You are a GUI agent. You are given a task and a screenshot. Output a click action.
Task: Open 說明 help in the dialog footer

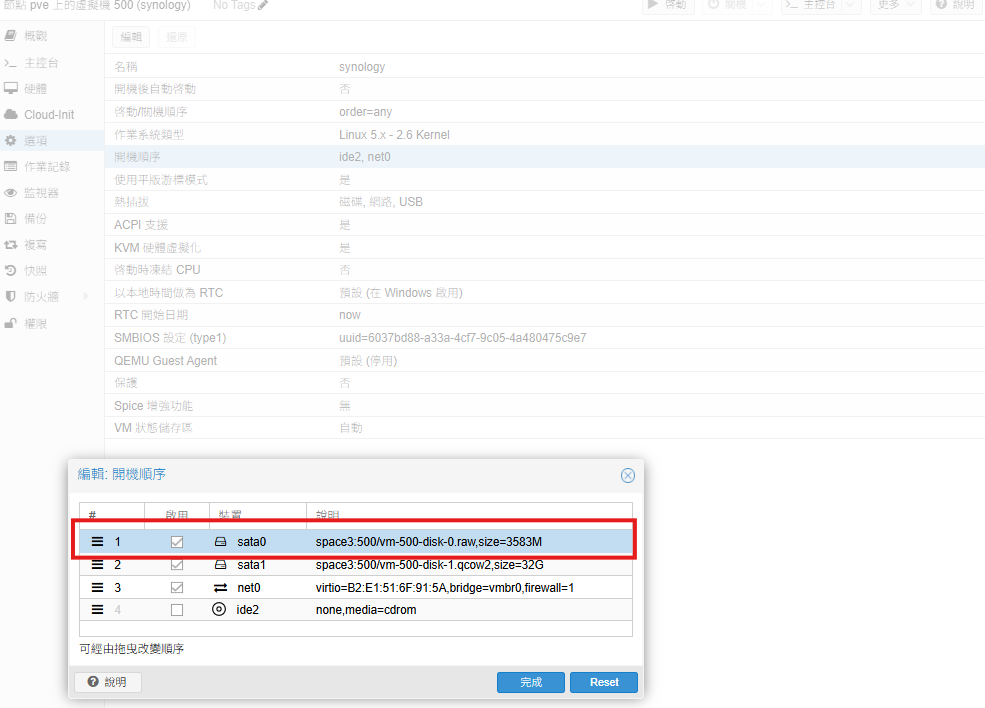108,682
